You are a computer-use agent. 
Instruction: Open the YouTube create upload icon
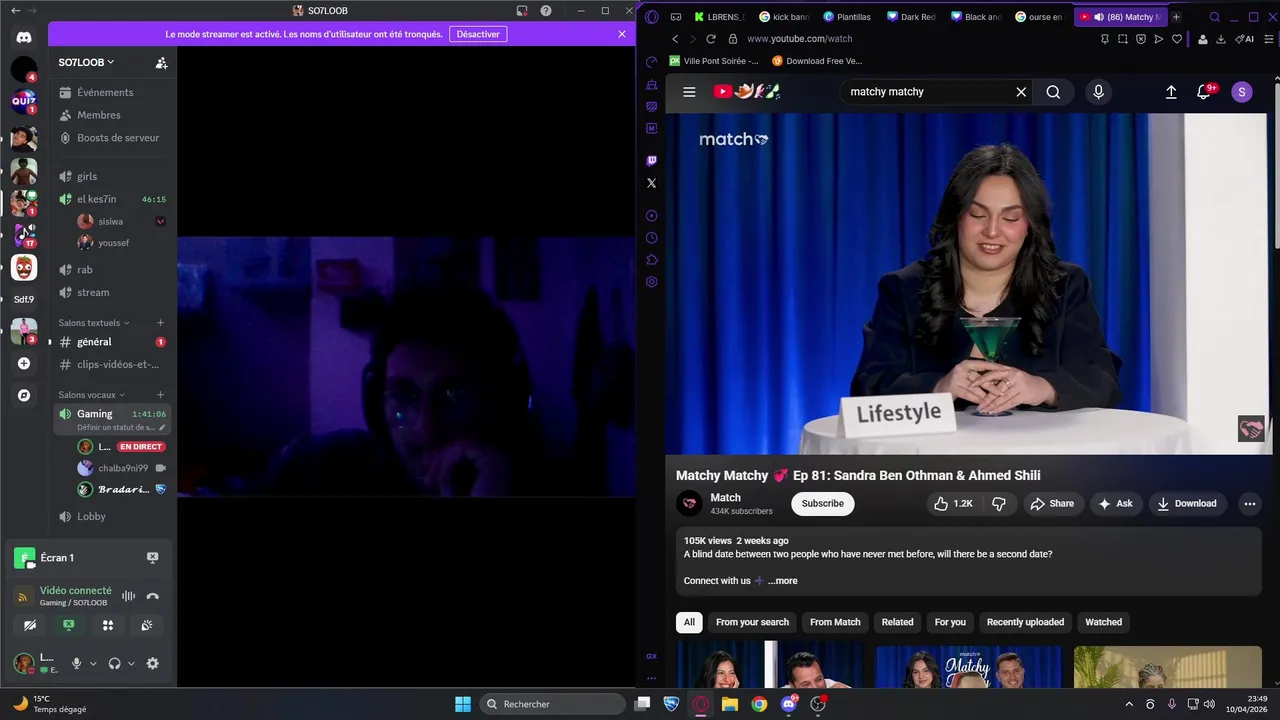coord(1171,92)
